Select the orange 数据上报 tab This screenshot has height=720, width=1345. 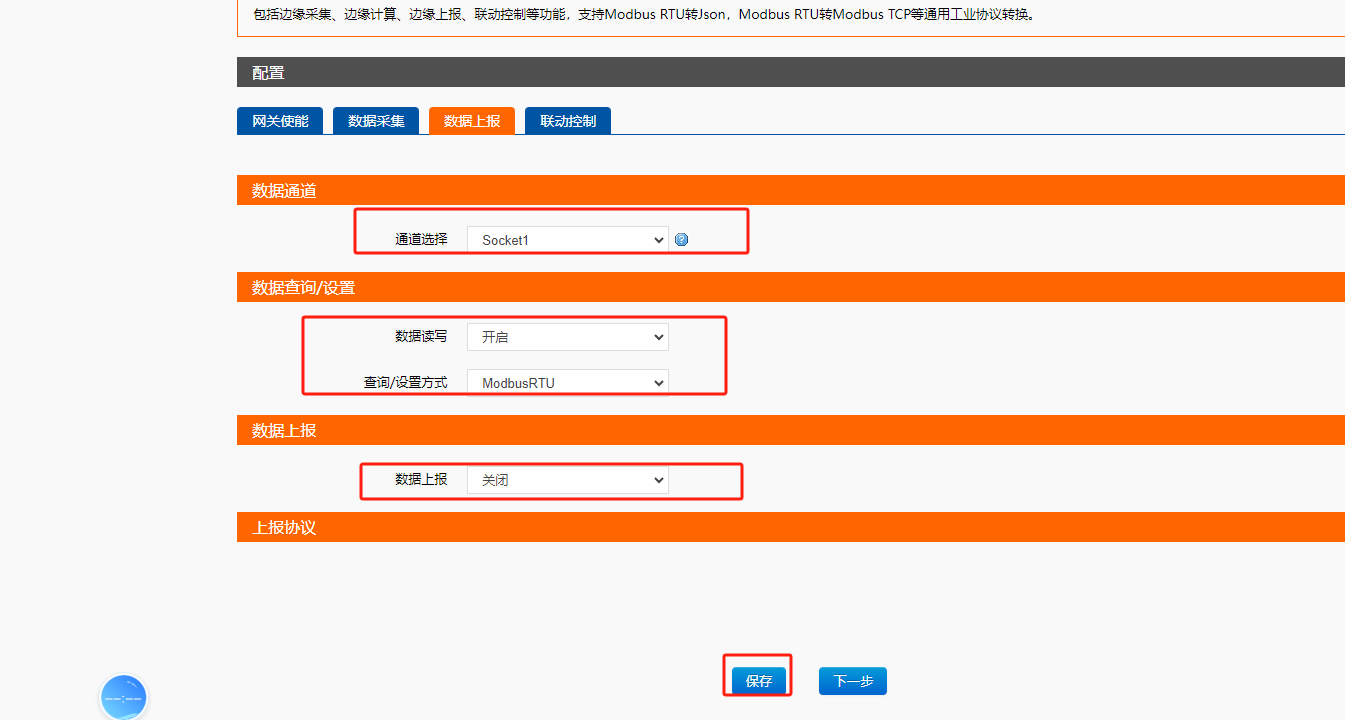click(472, 121)
